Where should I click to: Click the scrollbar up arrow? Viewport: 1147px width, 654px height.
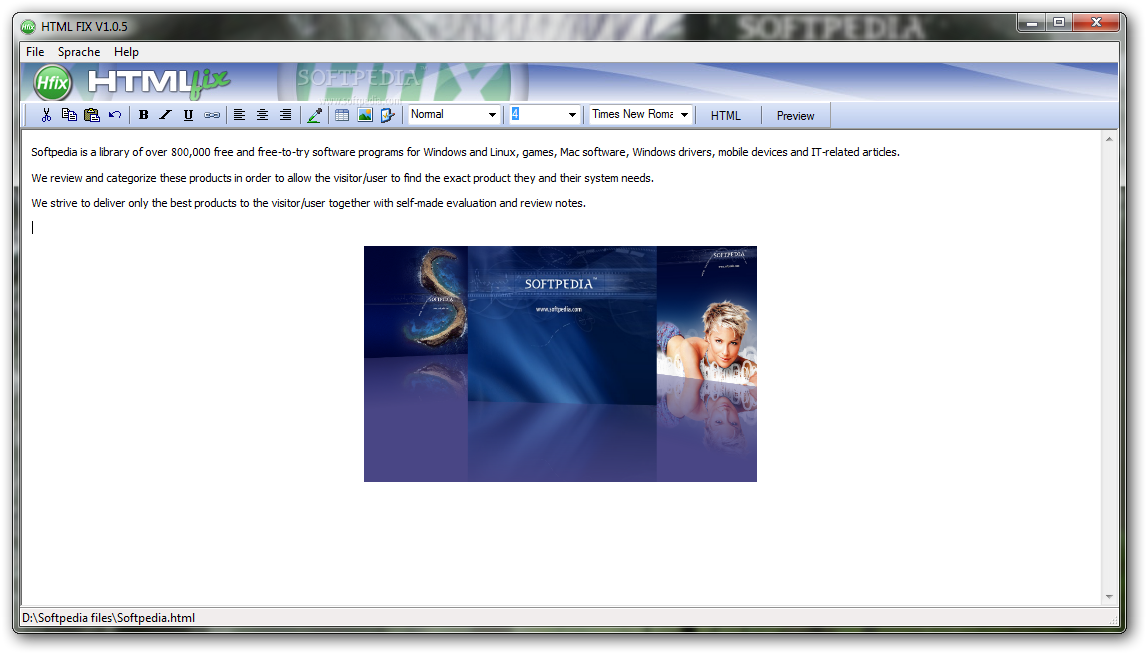(x=1109, y=139)
